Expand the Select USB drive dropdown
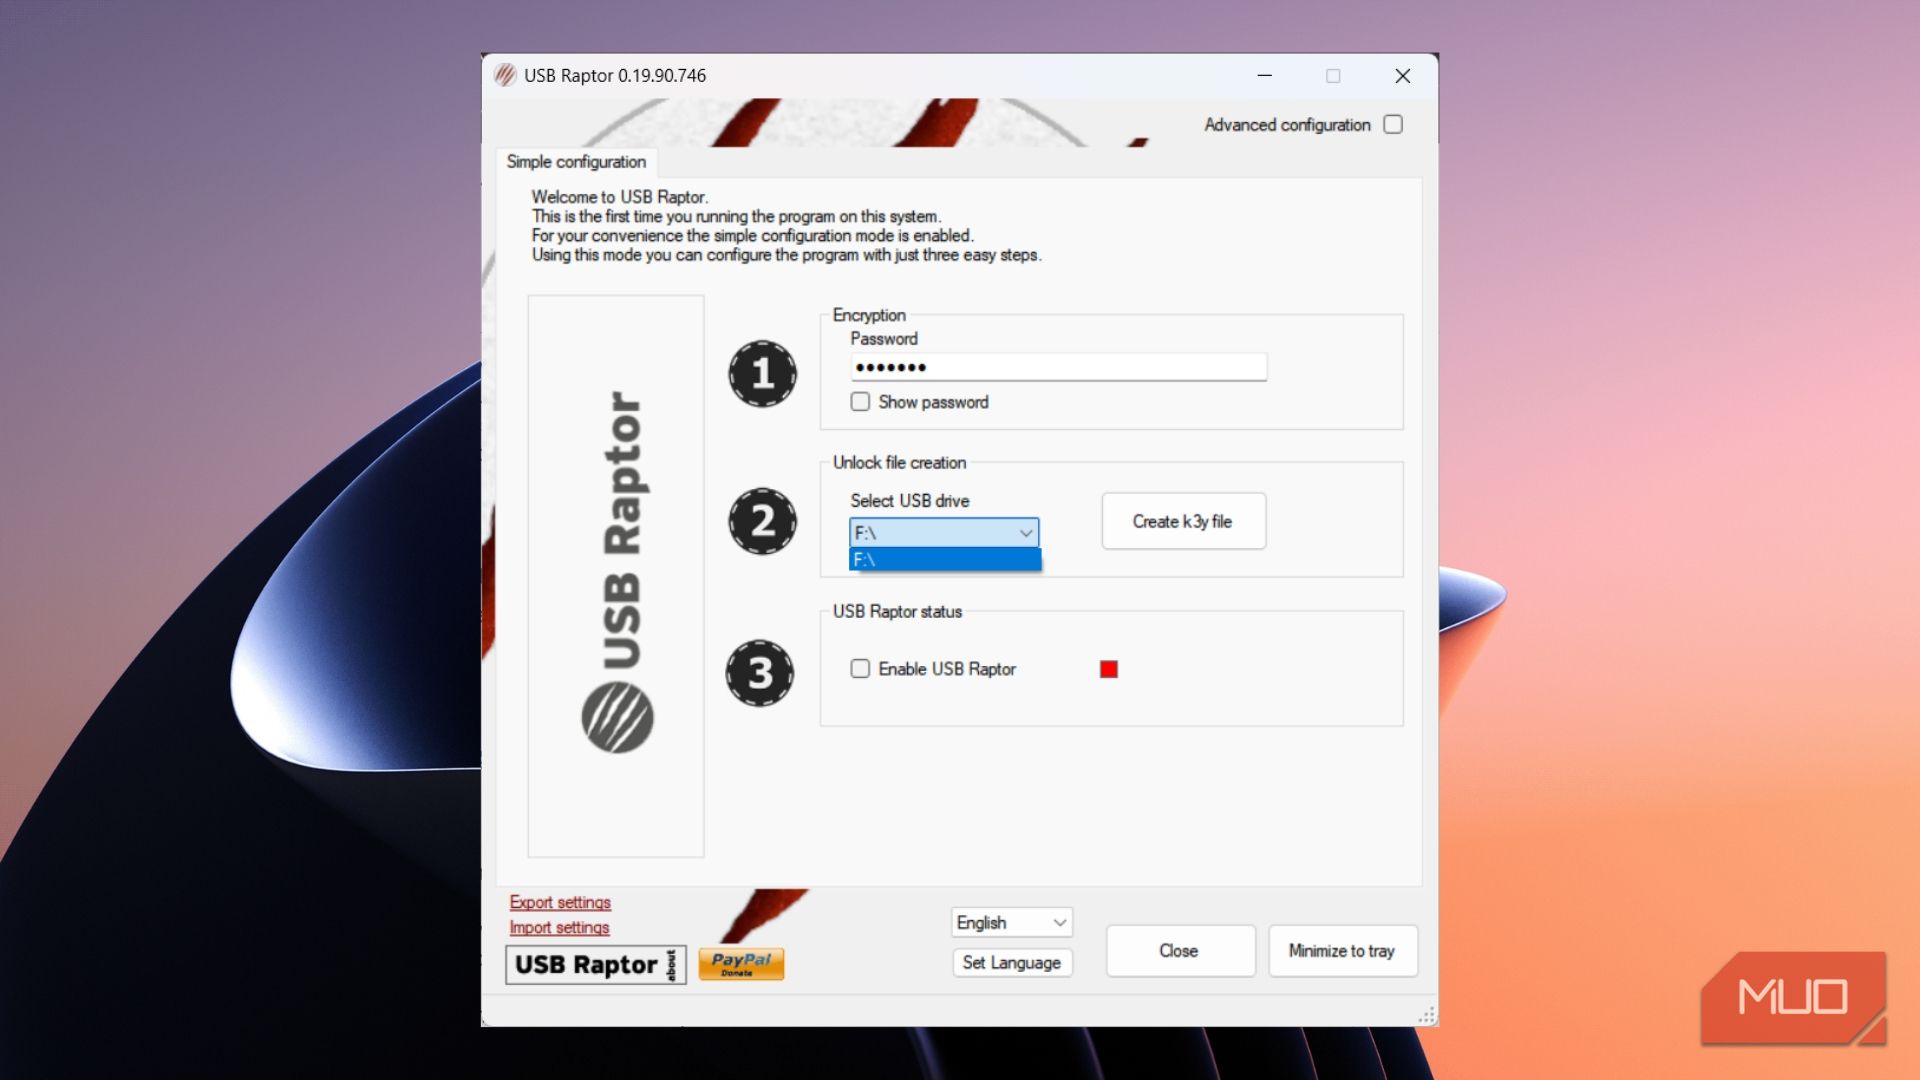 tap(944, 533)
